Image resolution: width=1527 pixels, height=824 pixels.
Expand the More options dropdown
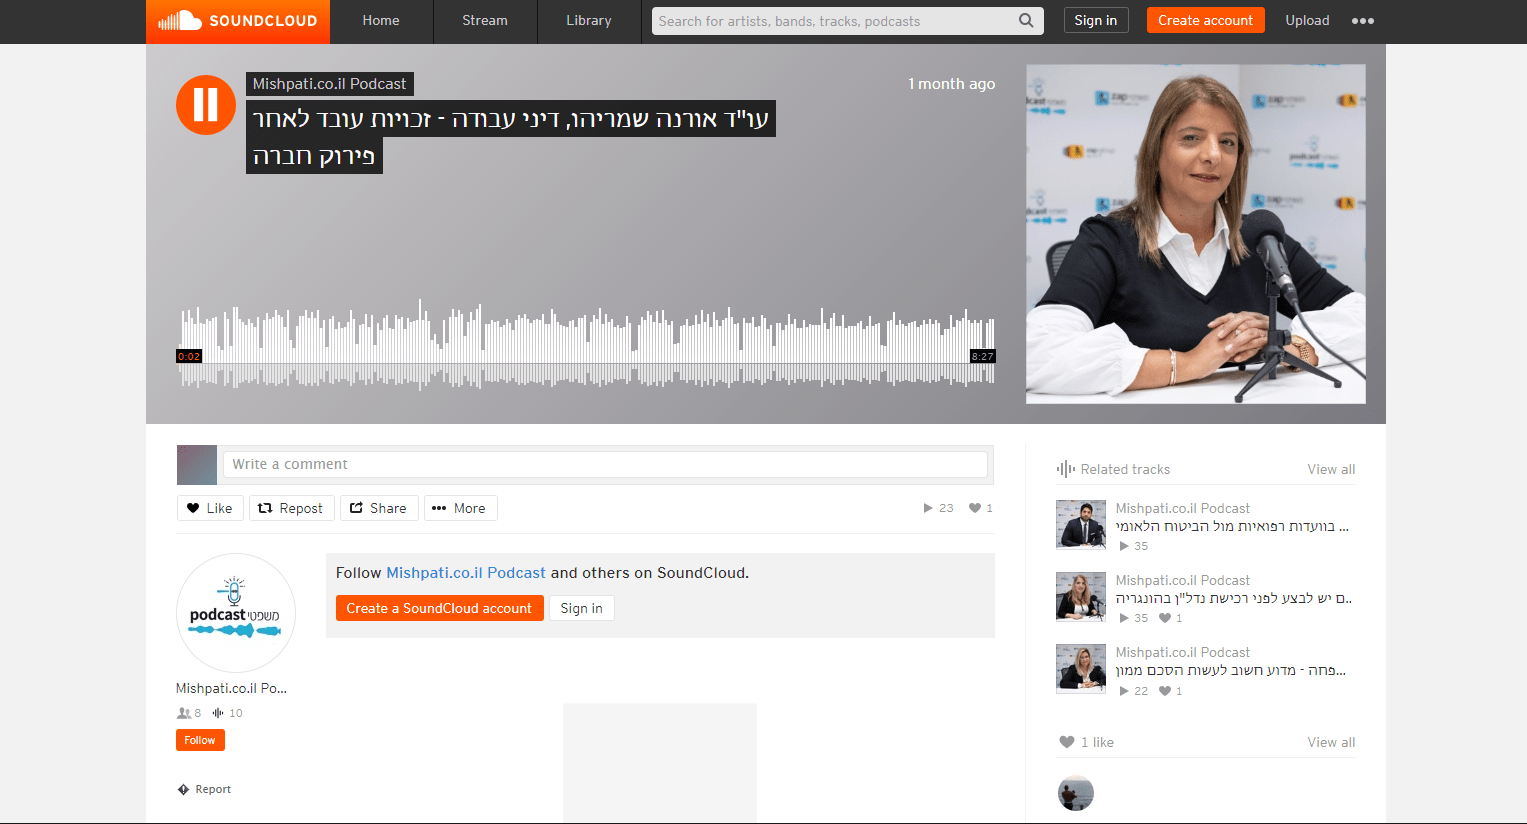(x=460, y=508)
